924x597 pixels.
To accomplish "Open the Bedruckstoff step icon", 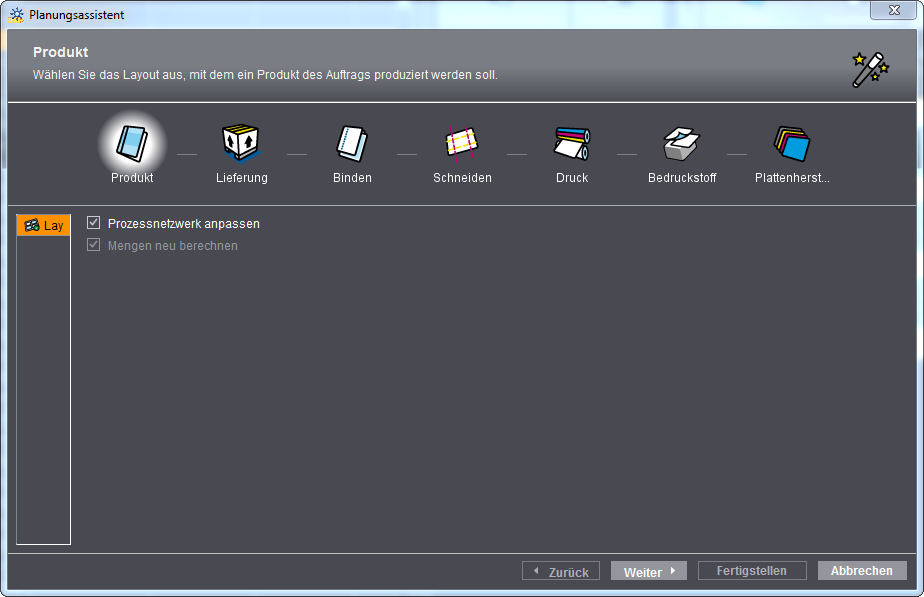I will point(681,144).
